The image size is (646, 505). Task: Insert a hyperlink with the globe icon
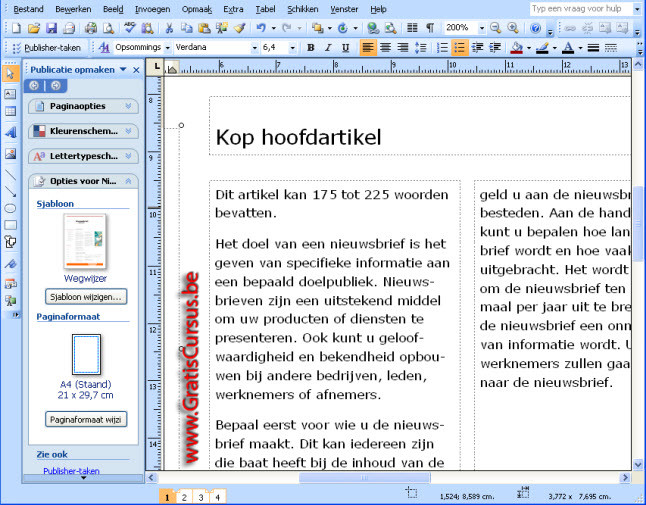tap(373, 28)
